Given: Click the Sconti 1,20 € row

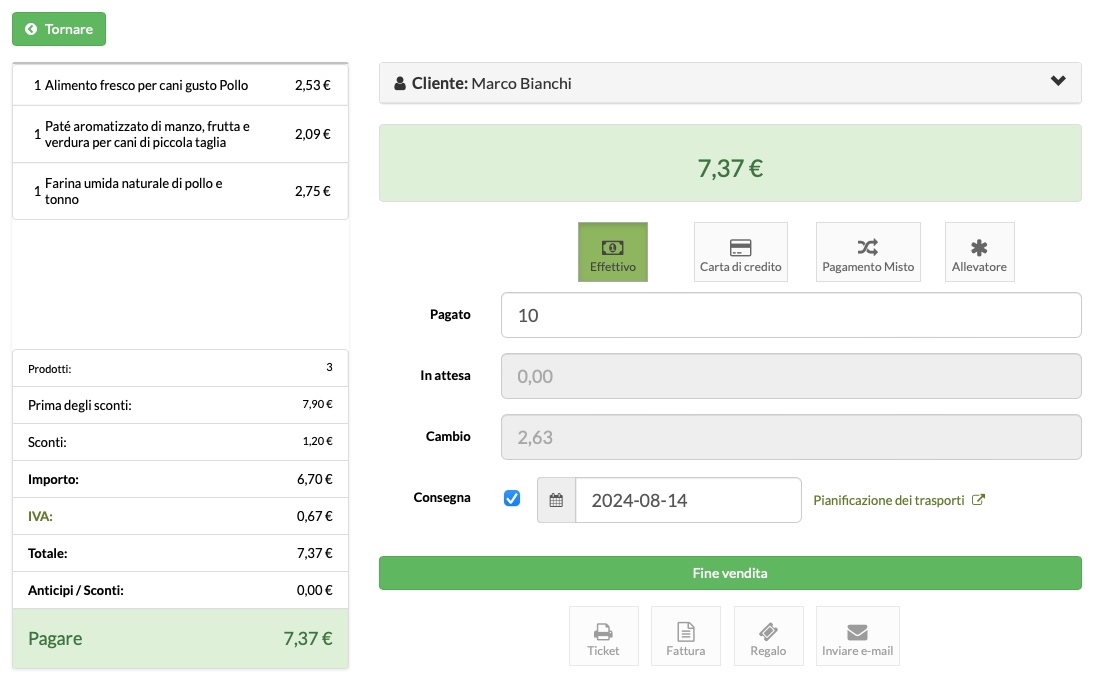Looking at the screenshot, I should point(180,442).
